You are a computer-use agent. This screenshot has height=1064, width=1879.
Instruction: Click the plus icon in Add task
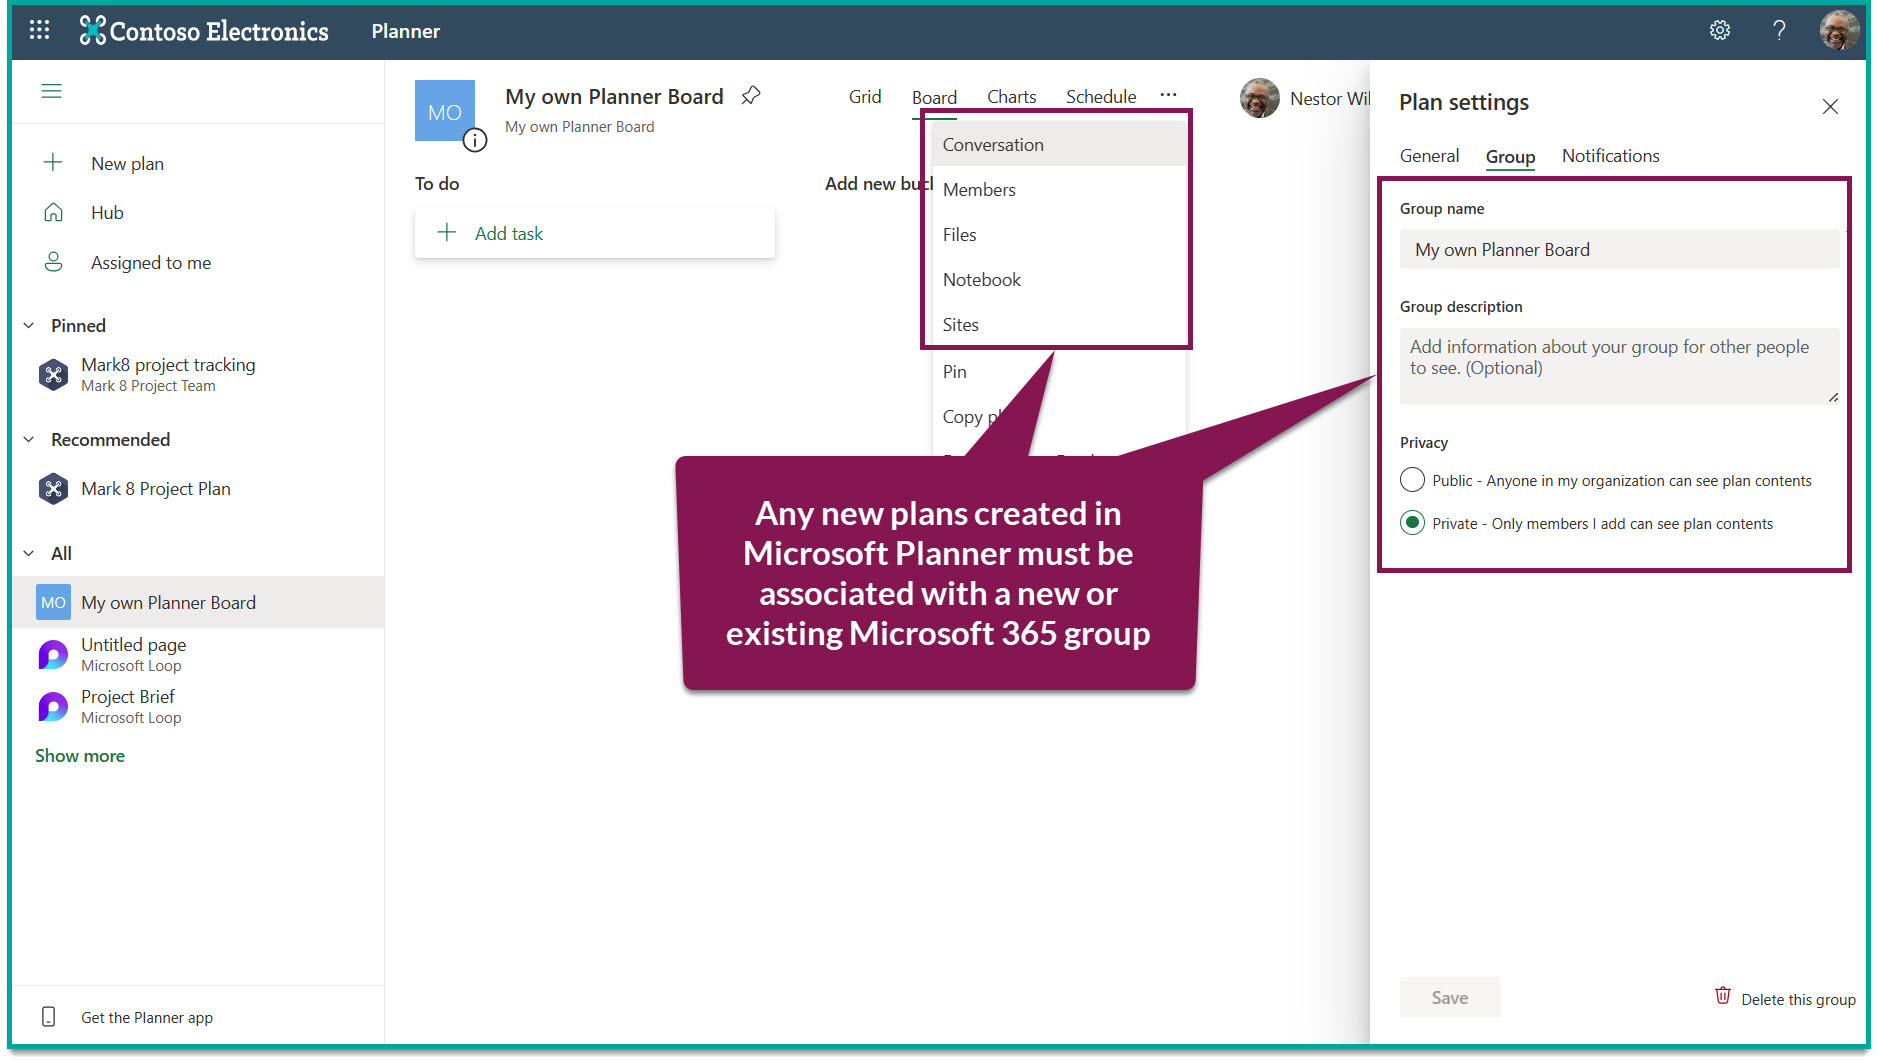point(447,232)
